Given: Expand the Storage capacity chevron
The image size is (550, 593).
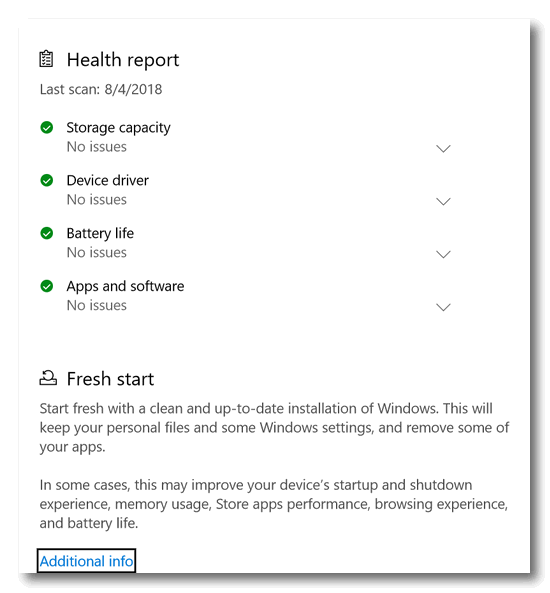Looking at the screenshot, I should [443, 148].
